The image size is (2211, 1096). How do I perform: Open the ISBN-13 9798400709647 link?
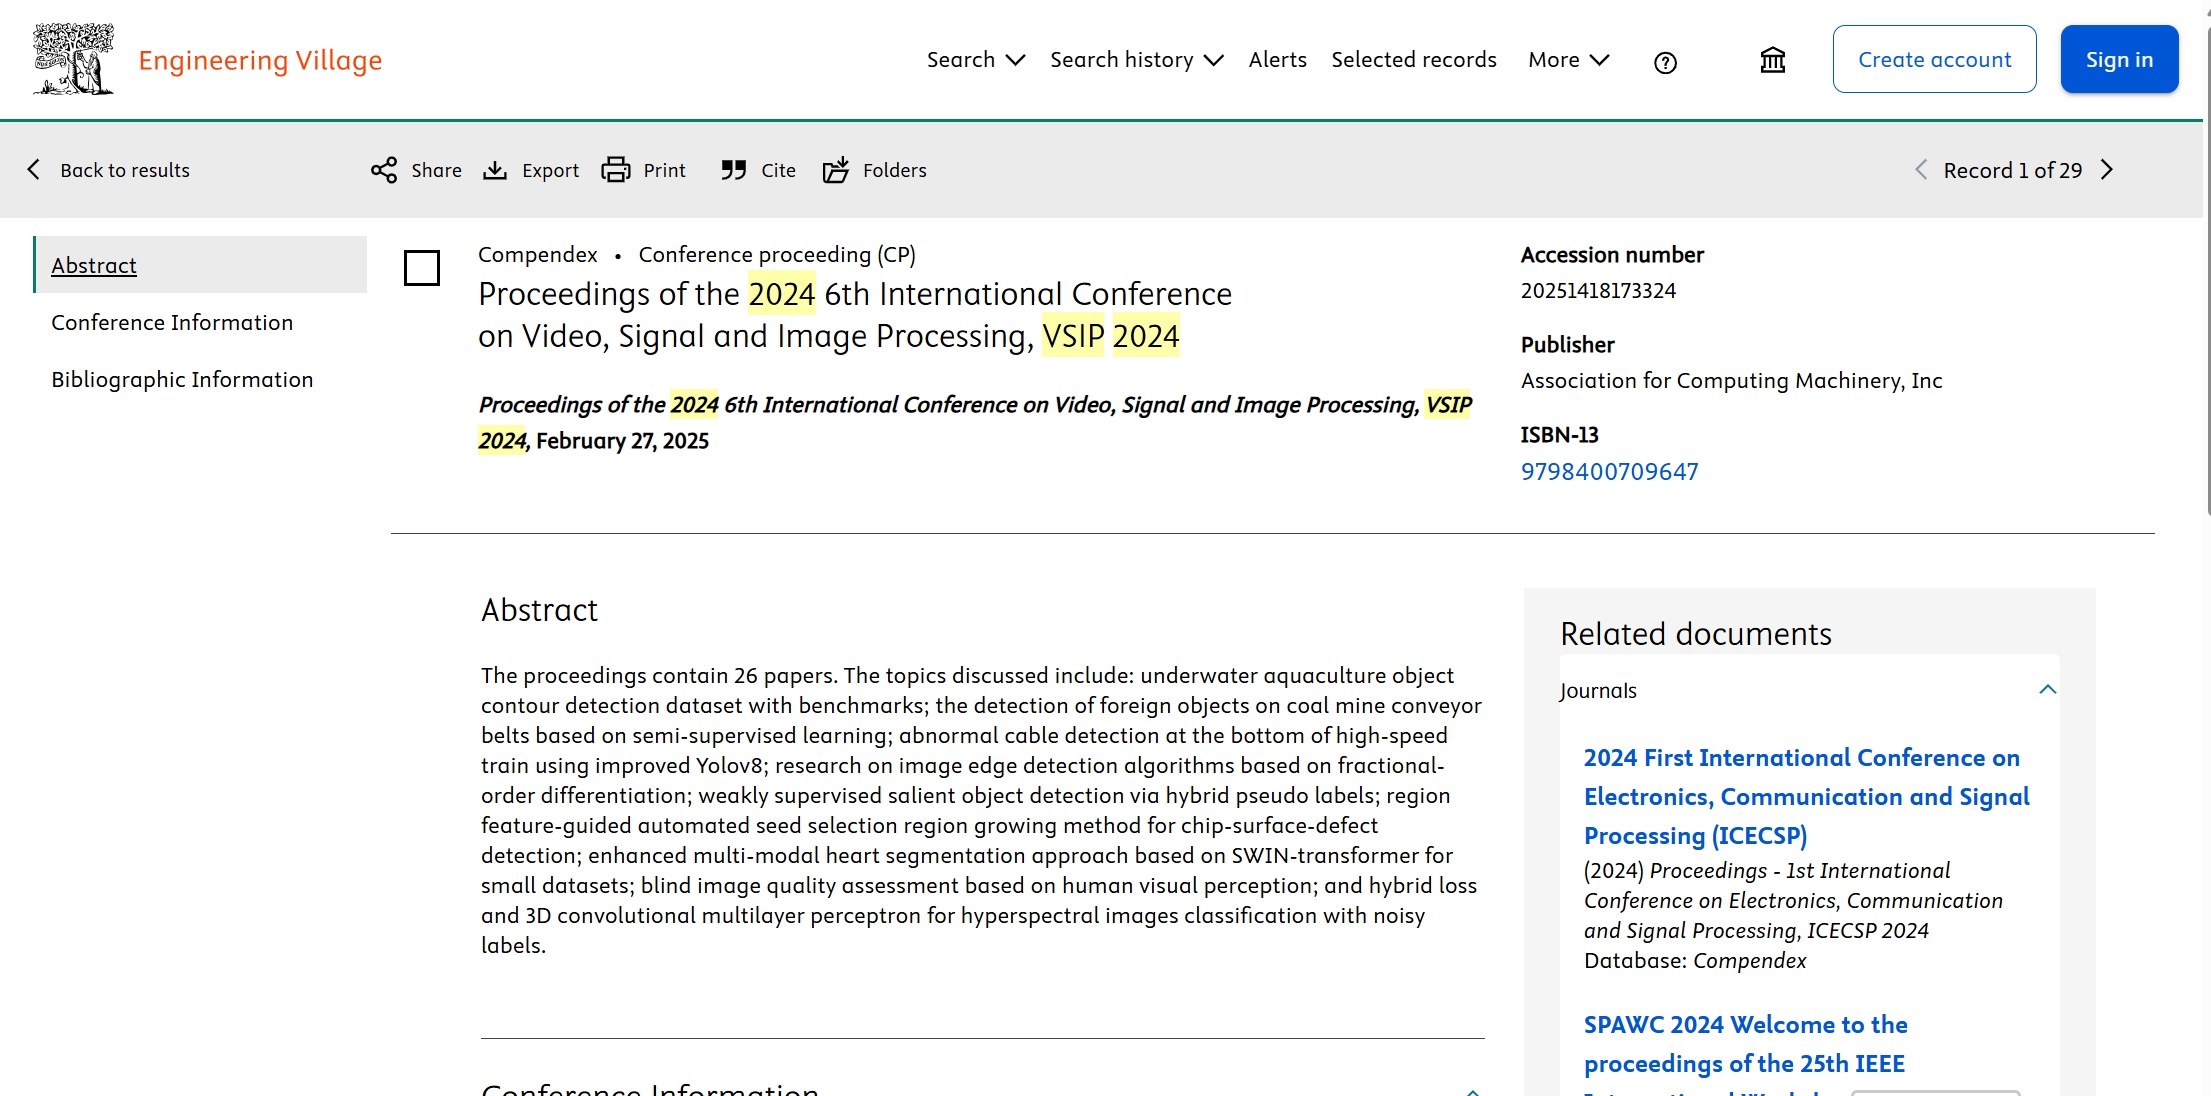[x=1609, y=471]
